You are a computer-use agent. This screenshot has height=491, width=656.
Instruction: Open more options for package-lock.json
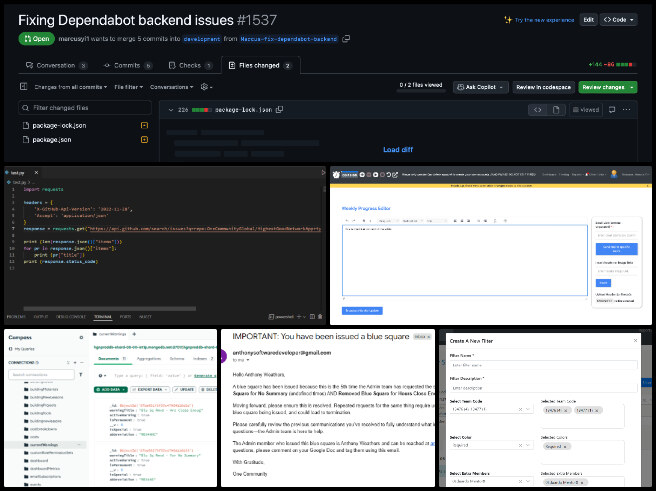point(626,110)
